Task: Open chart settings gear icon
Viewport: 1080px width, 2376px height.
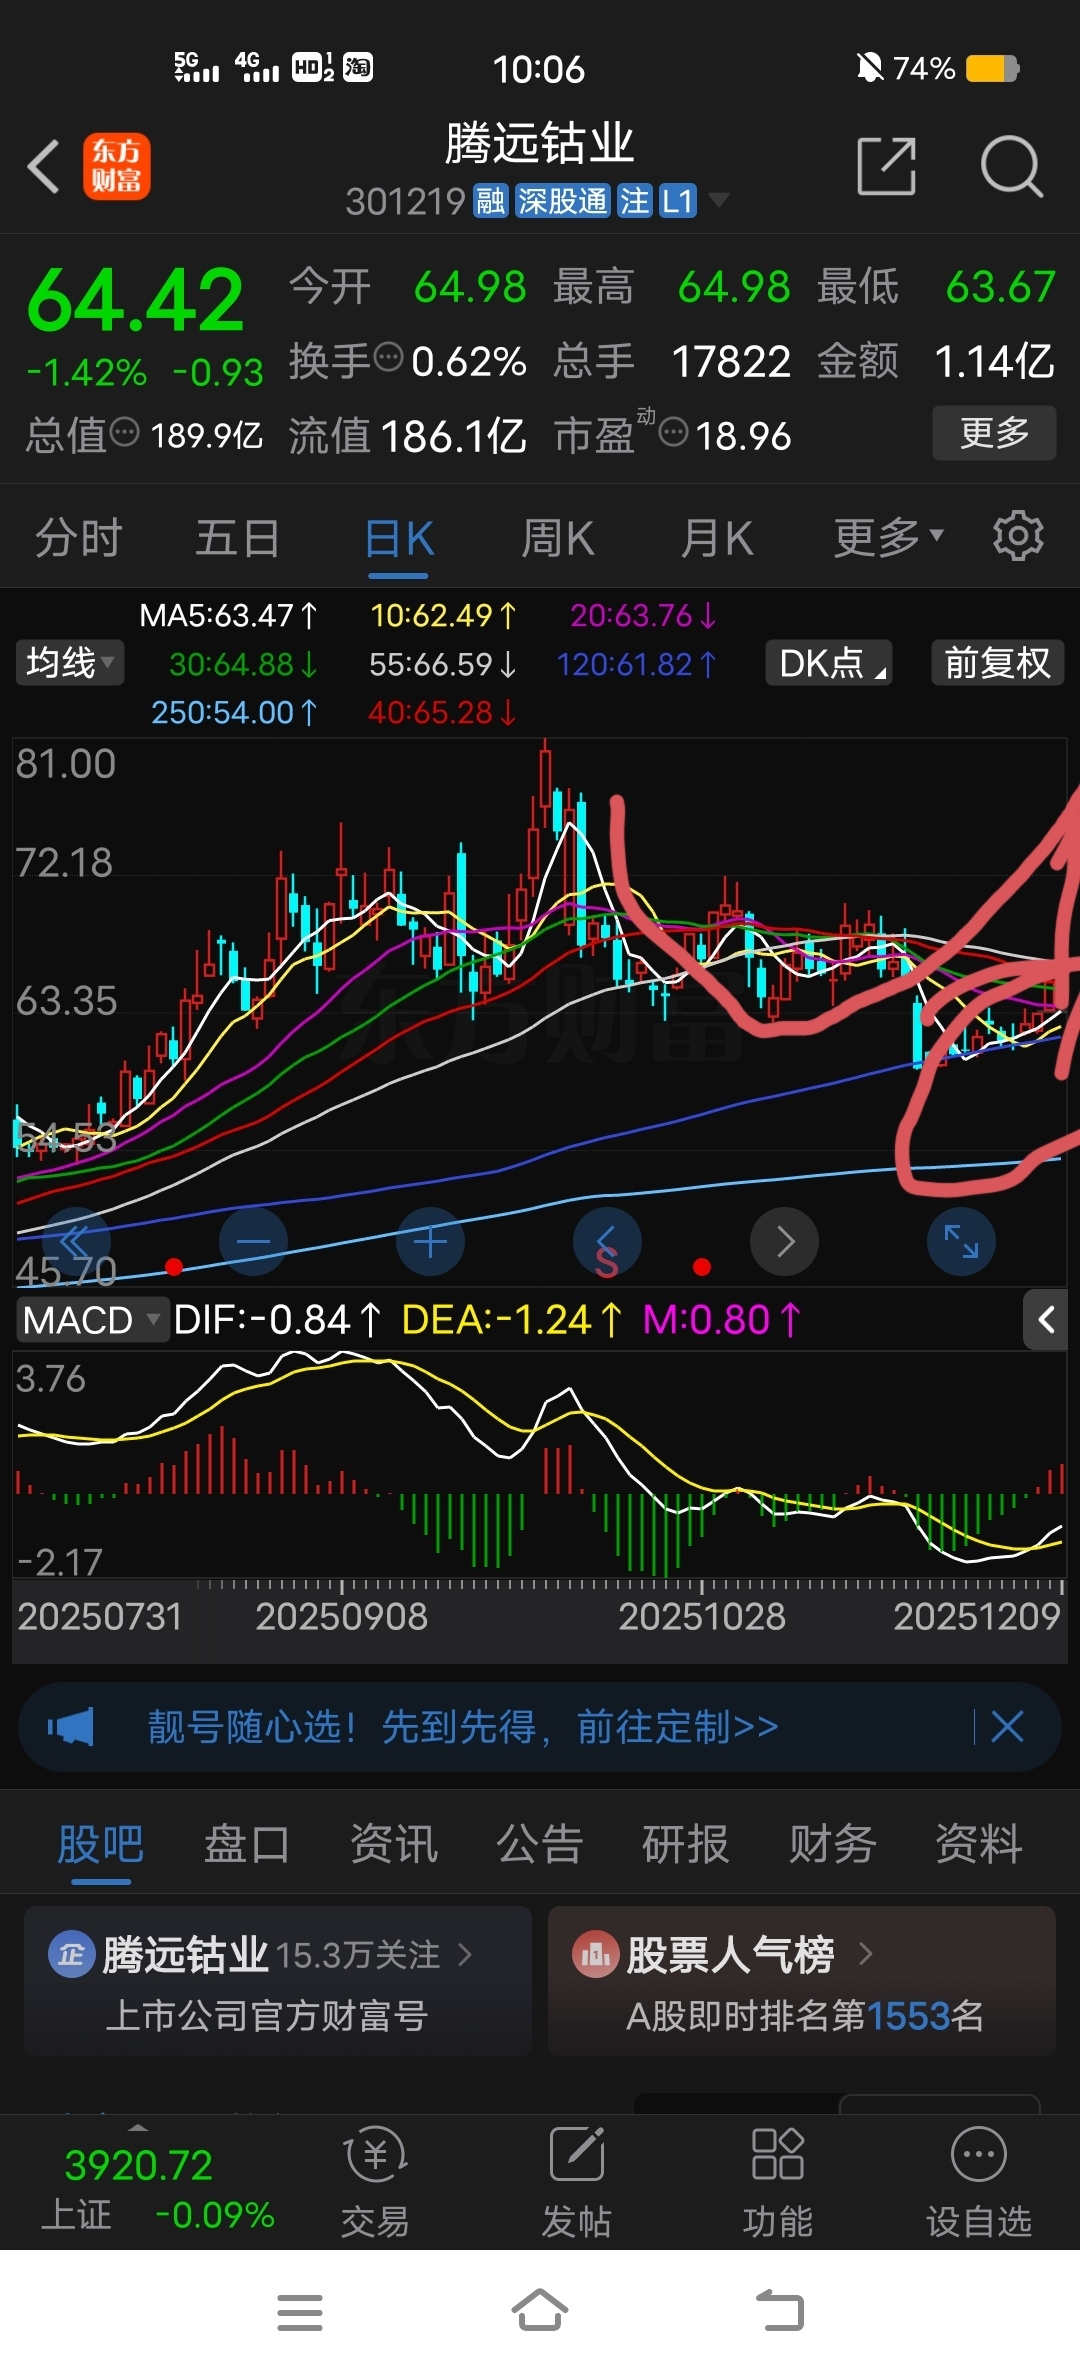Action: 1018,536
